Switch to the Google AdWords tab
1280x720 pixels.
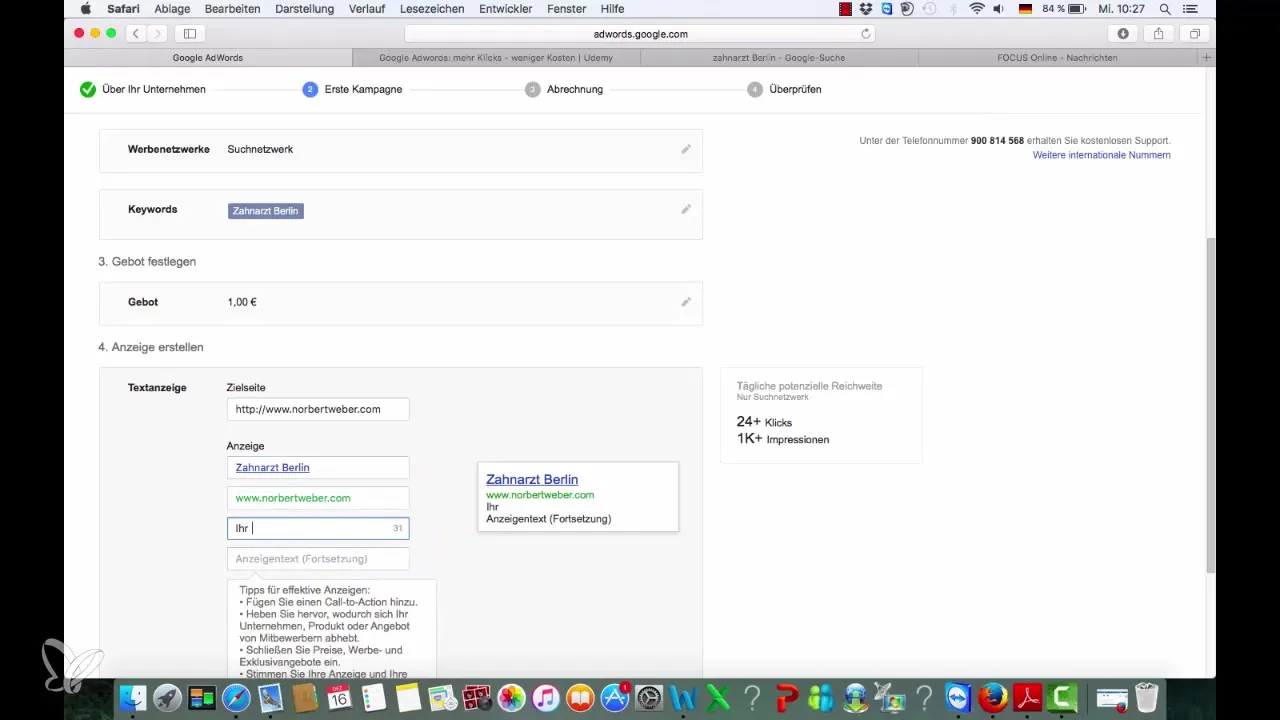208,58
